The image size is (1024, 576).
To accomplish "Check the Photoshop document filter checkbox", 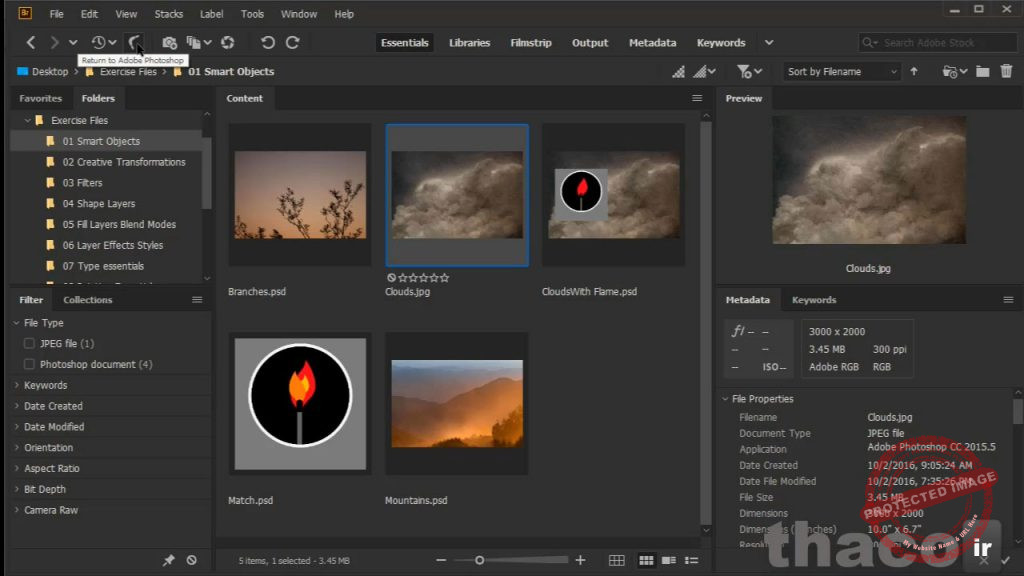I will click(29, 365).
